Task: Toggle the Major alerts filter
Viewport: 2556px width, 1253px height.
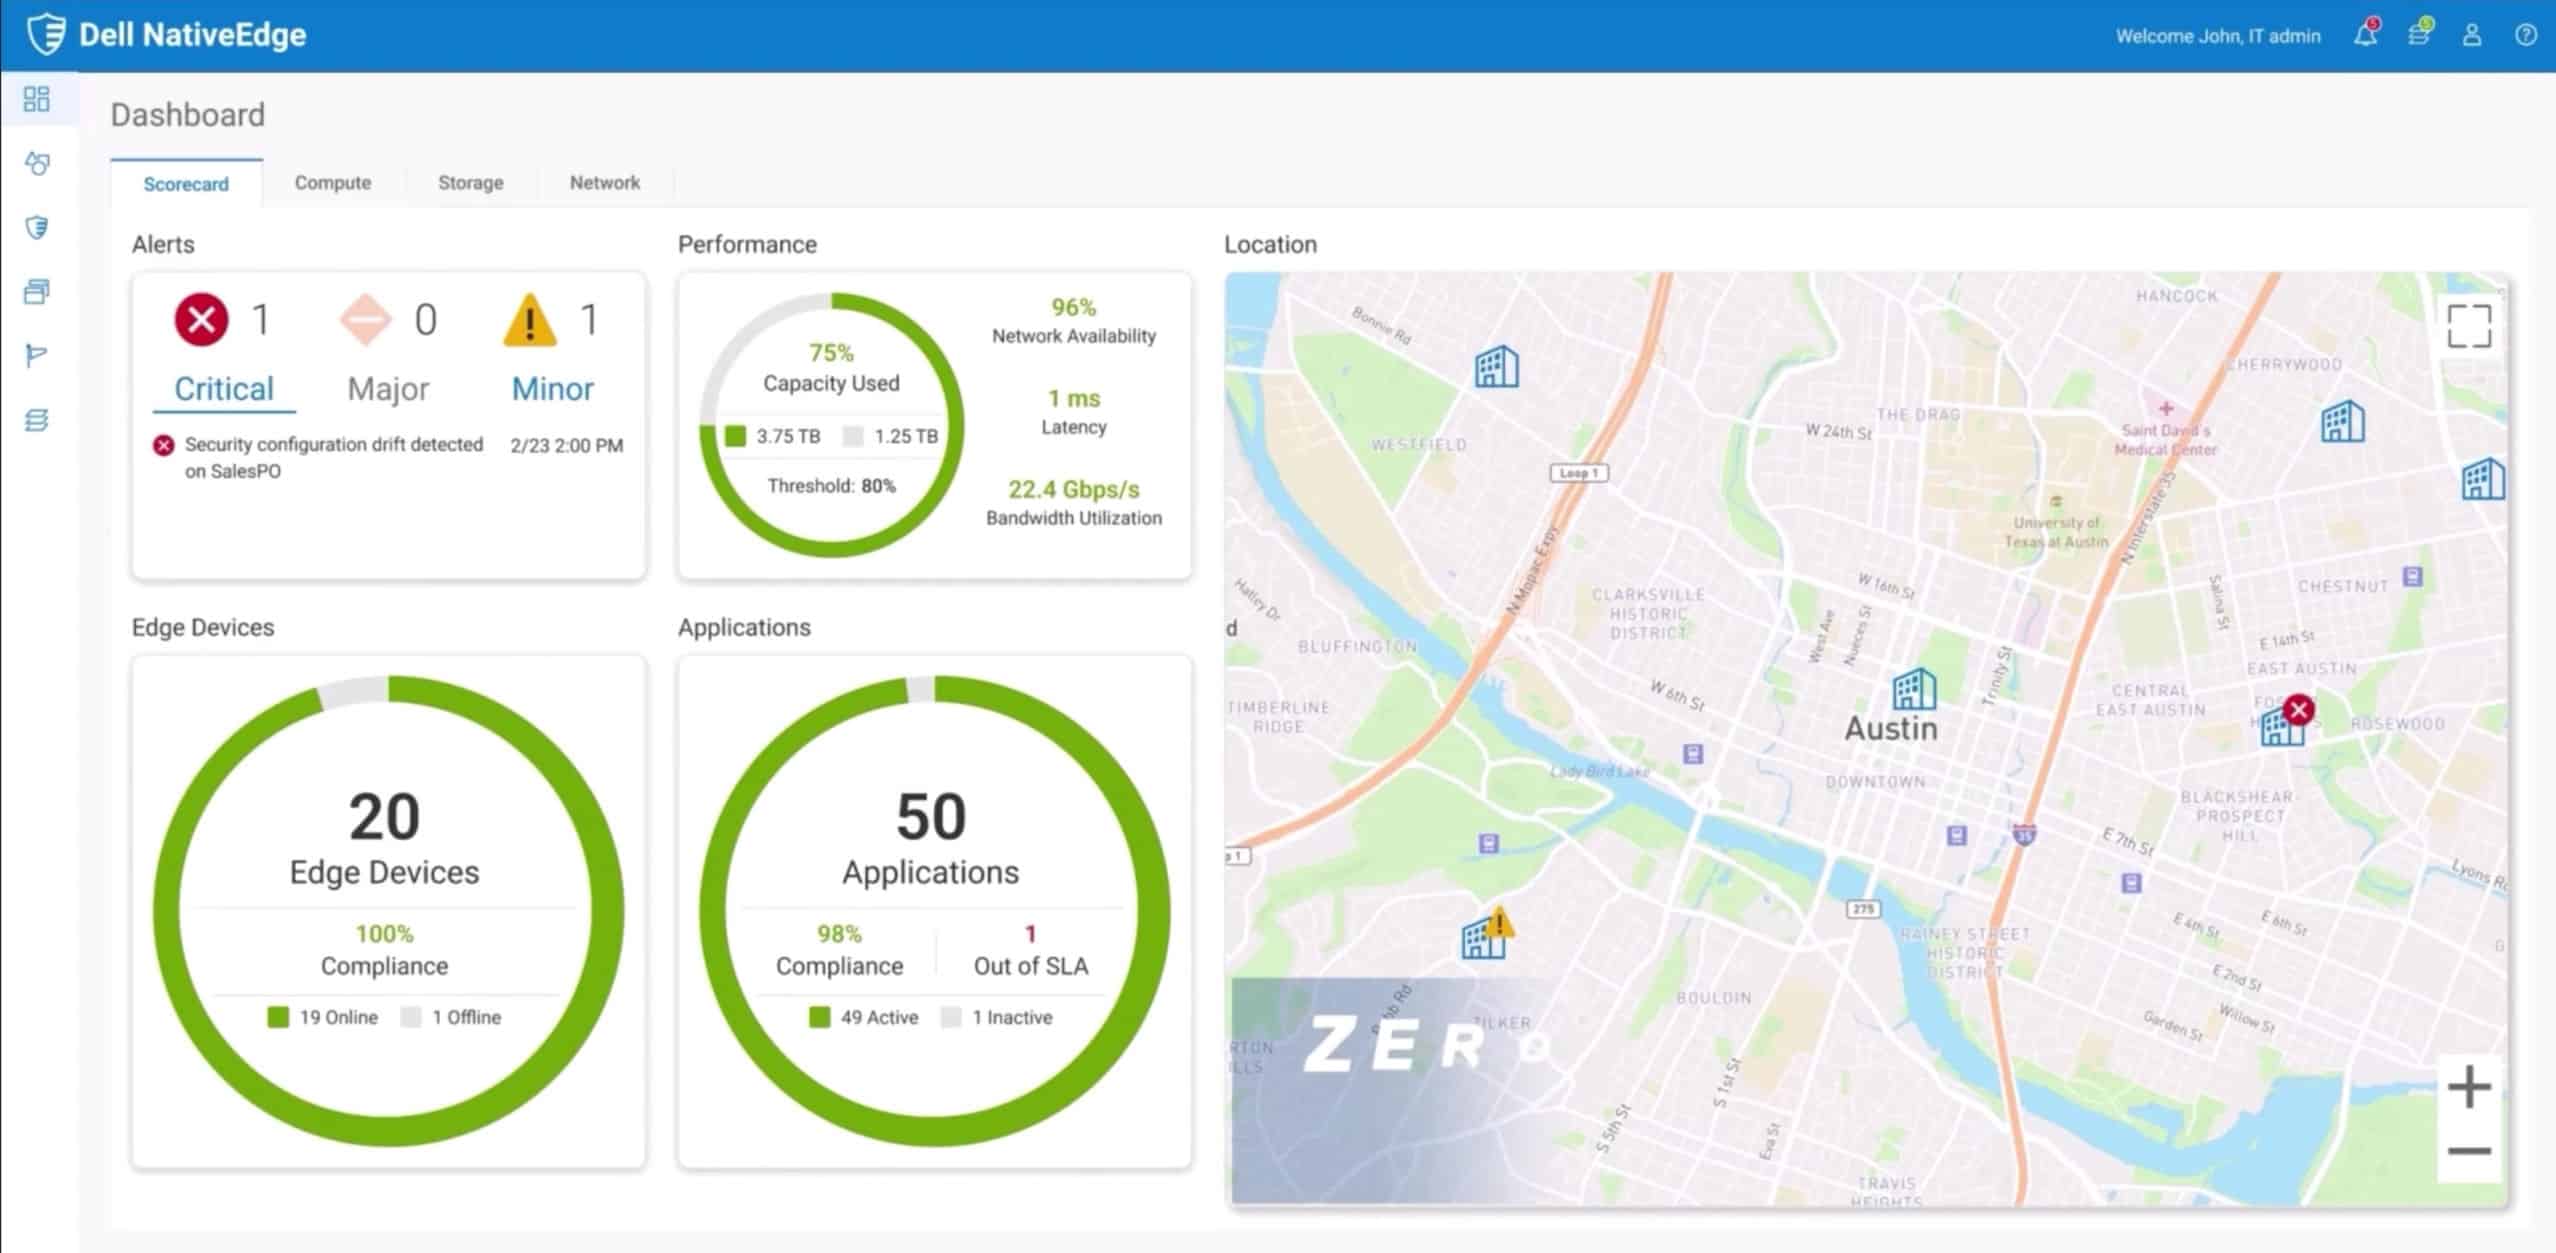Action: 387,388
